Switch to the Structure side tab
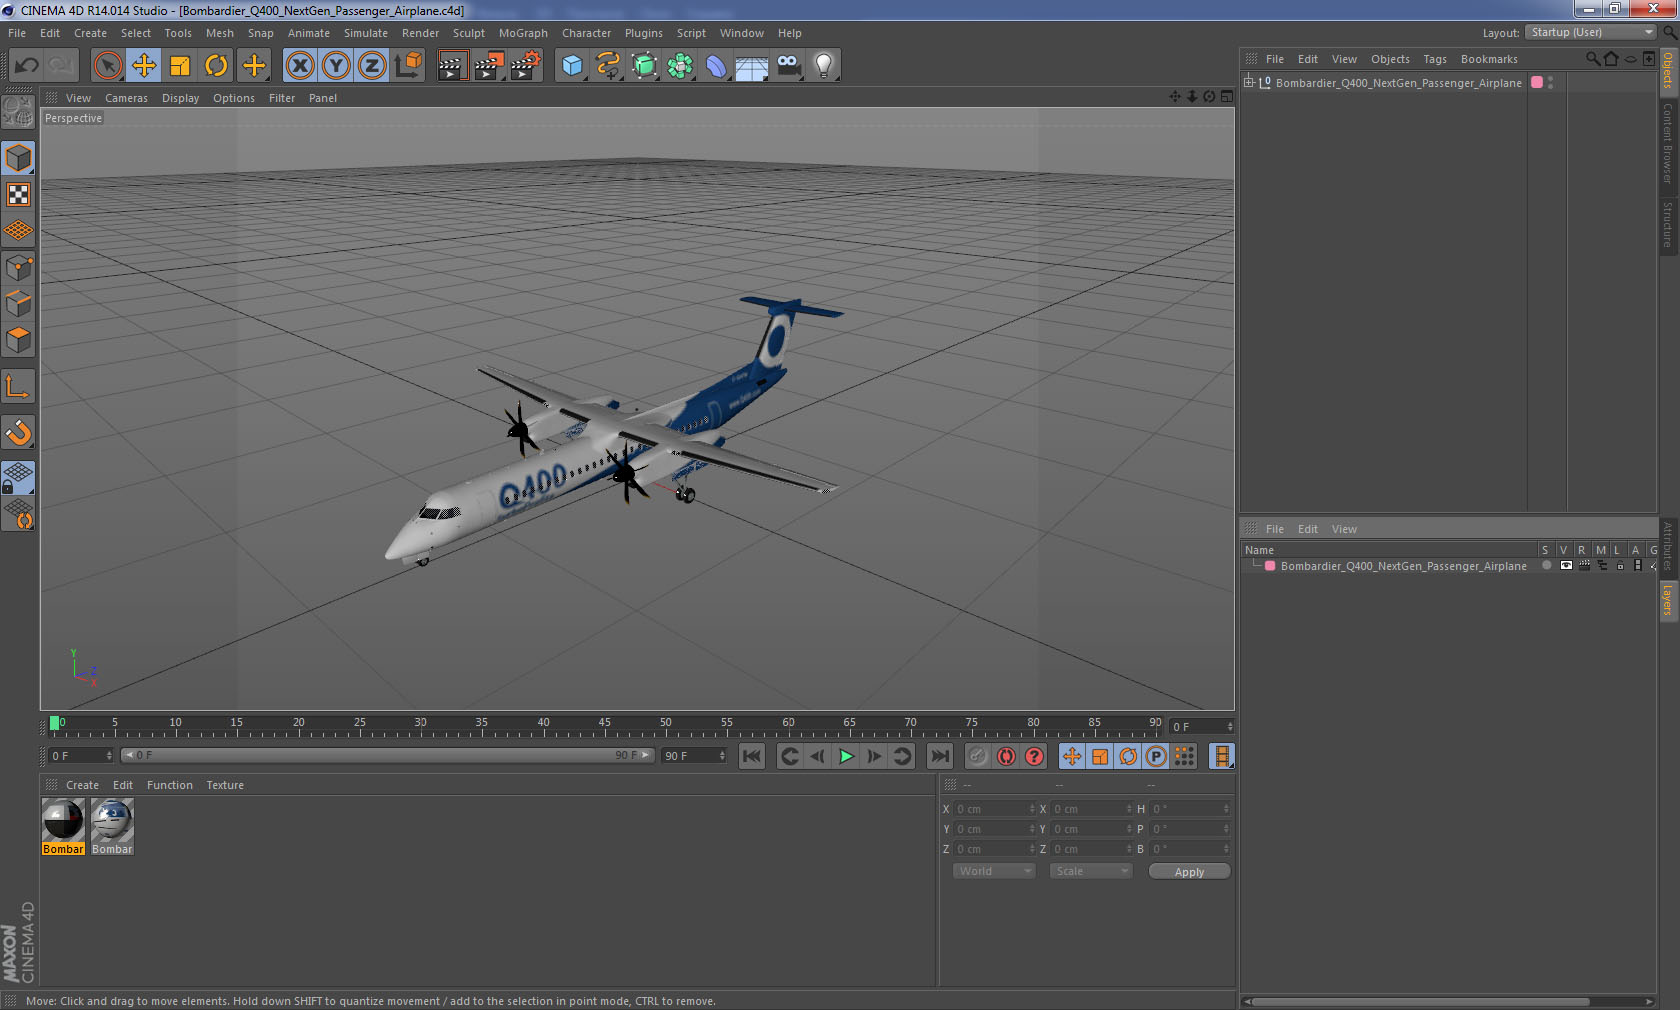The image size is (1680, 1010). pos(1668,224)
